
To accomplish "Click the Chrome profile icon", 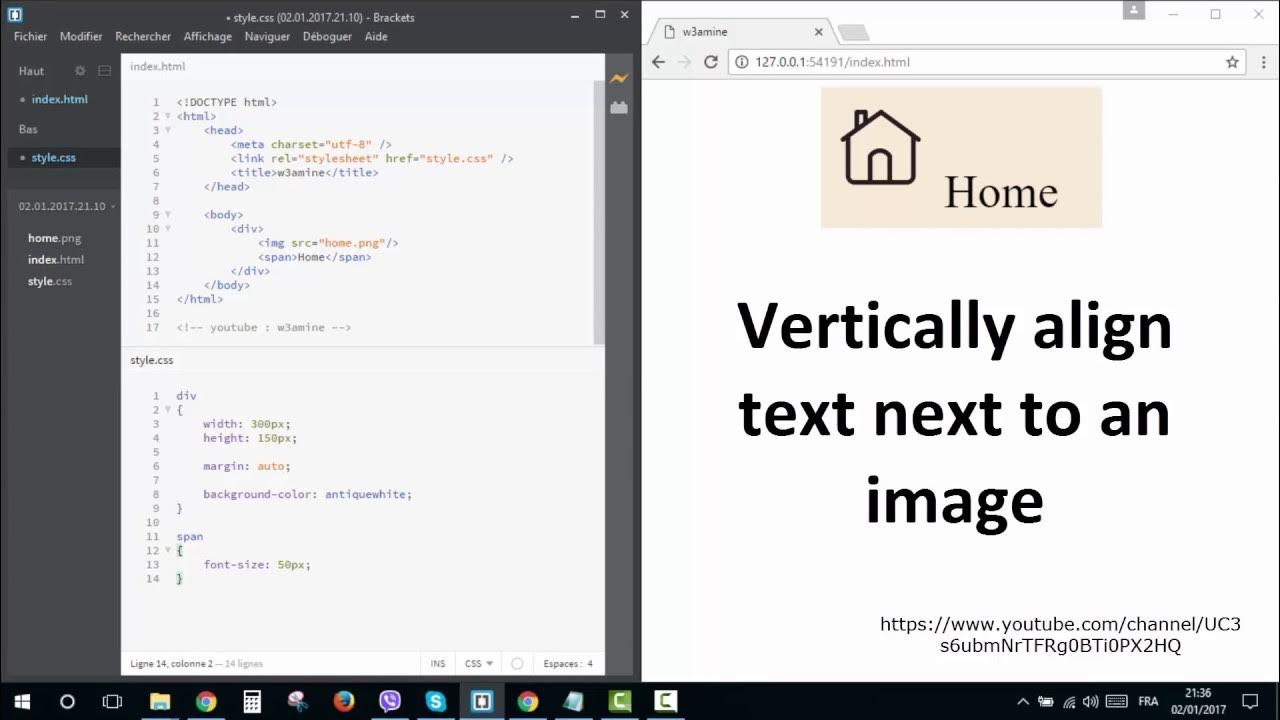I will pos(1133,10).
